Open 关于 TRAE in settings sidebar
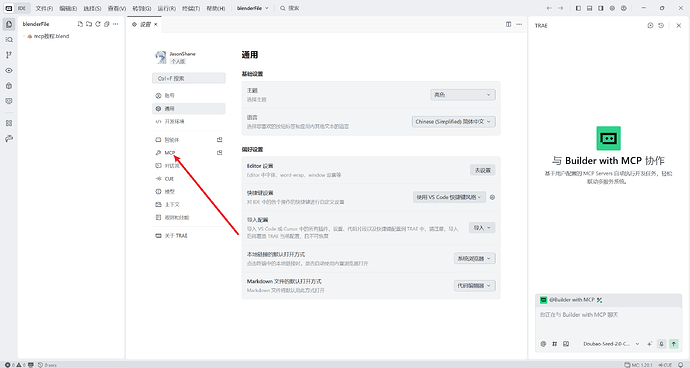 click(188, 236)
